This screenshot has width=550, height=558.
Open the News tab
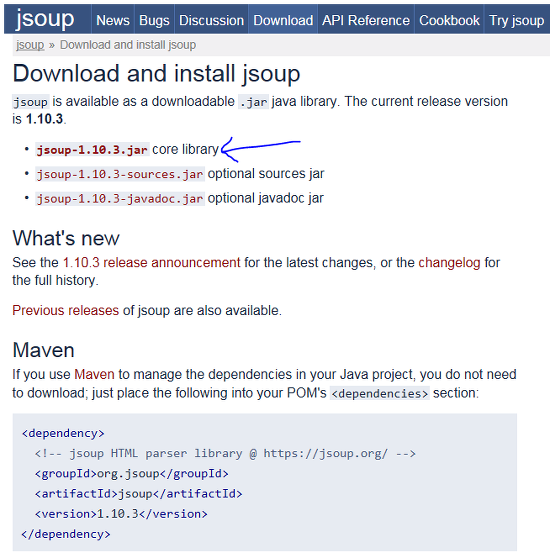pos(113,20)
